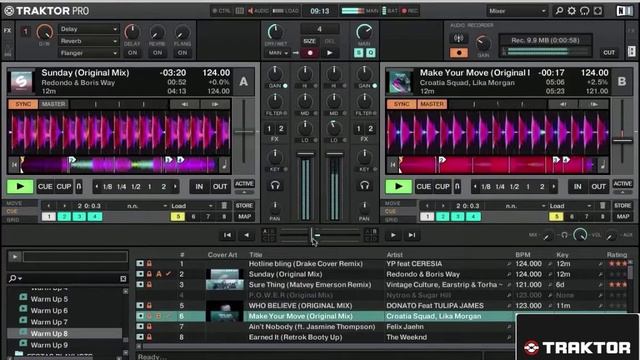The width and height of the screenshot is (640, 360).
Task: Open the Mixer layout dropdown
Action: tap(516, 11)
